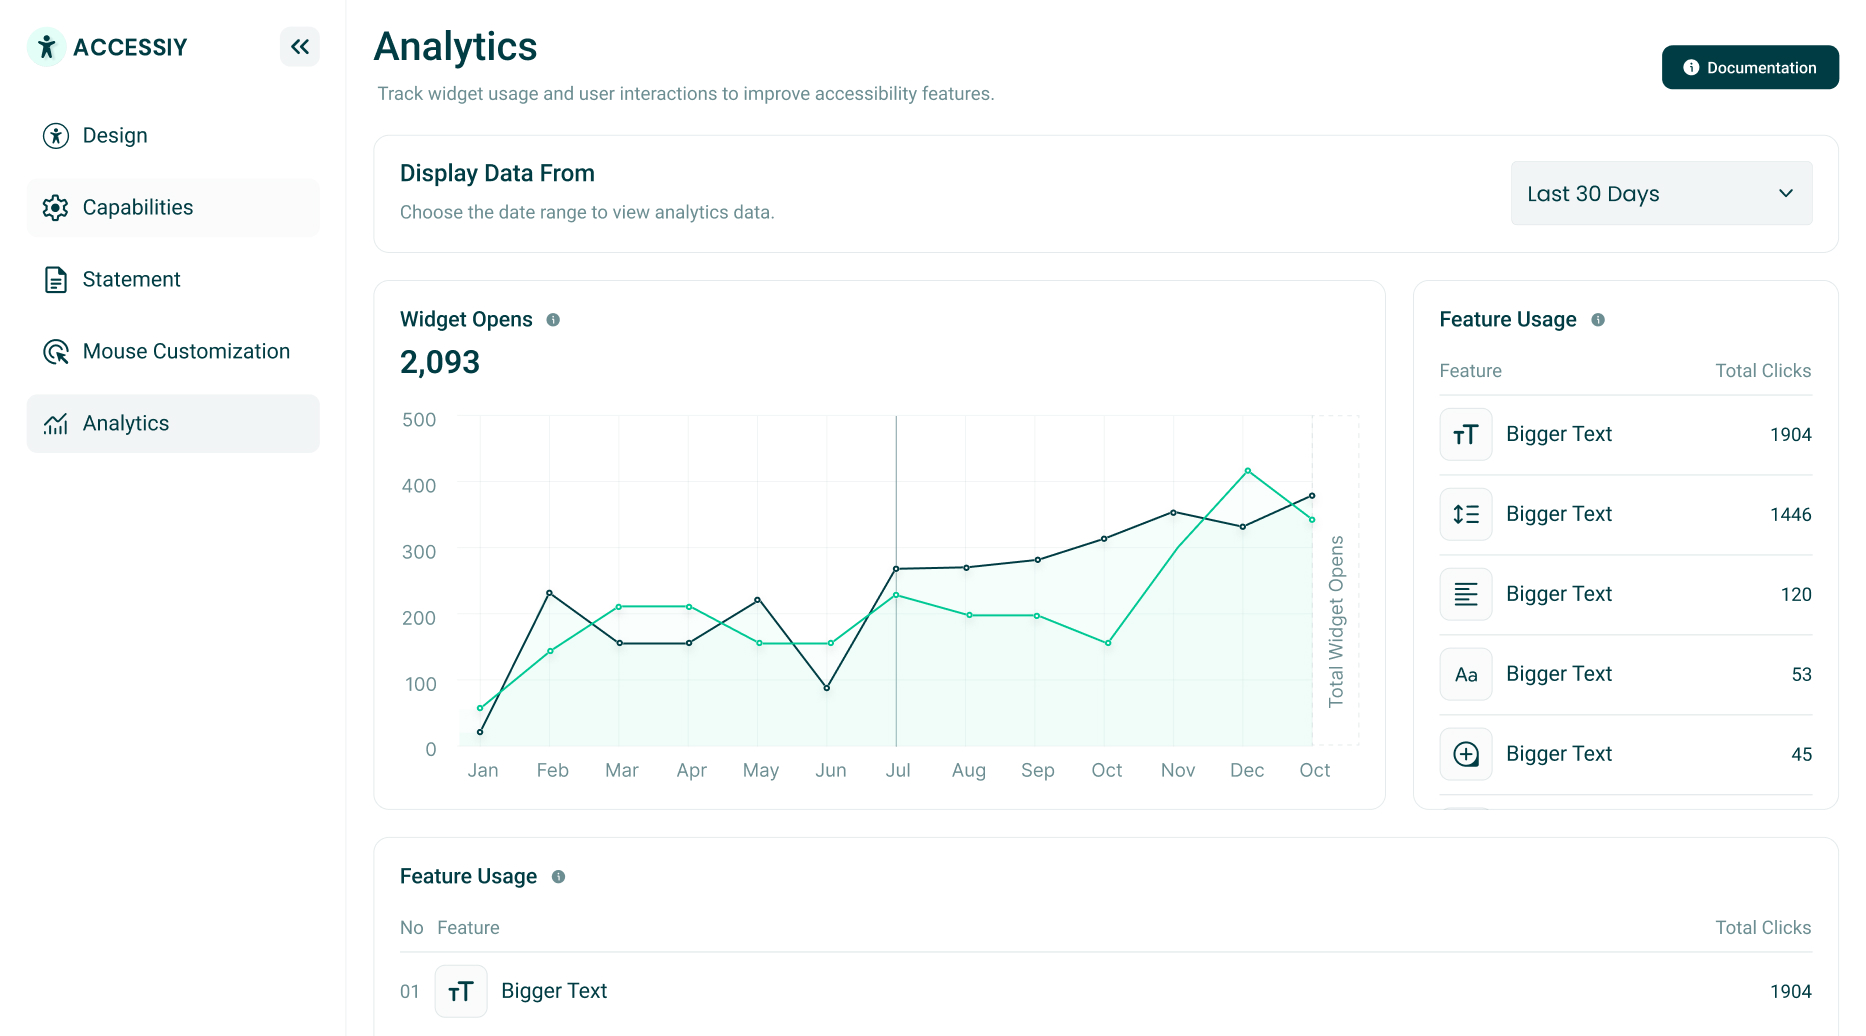The image size is (1866, 1036).
Task: Click the line height icon with 1446 clicks
Action: point(1466,514)
